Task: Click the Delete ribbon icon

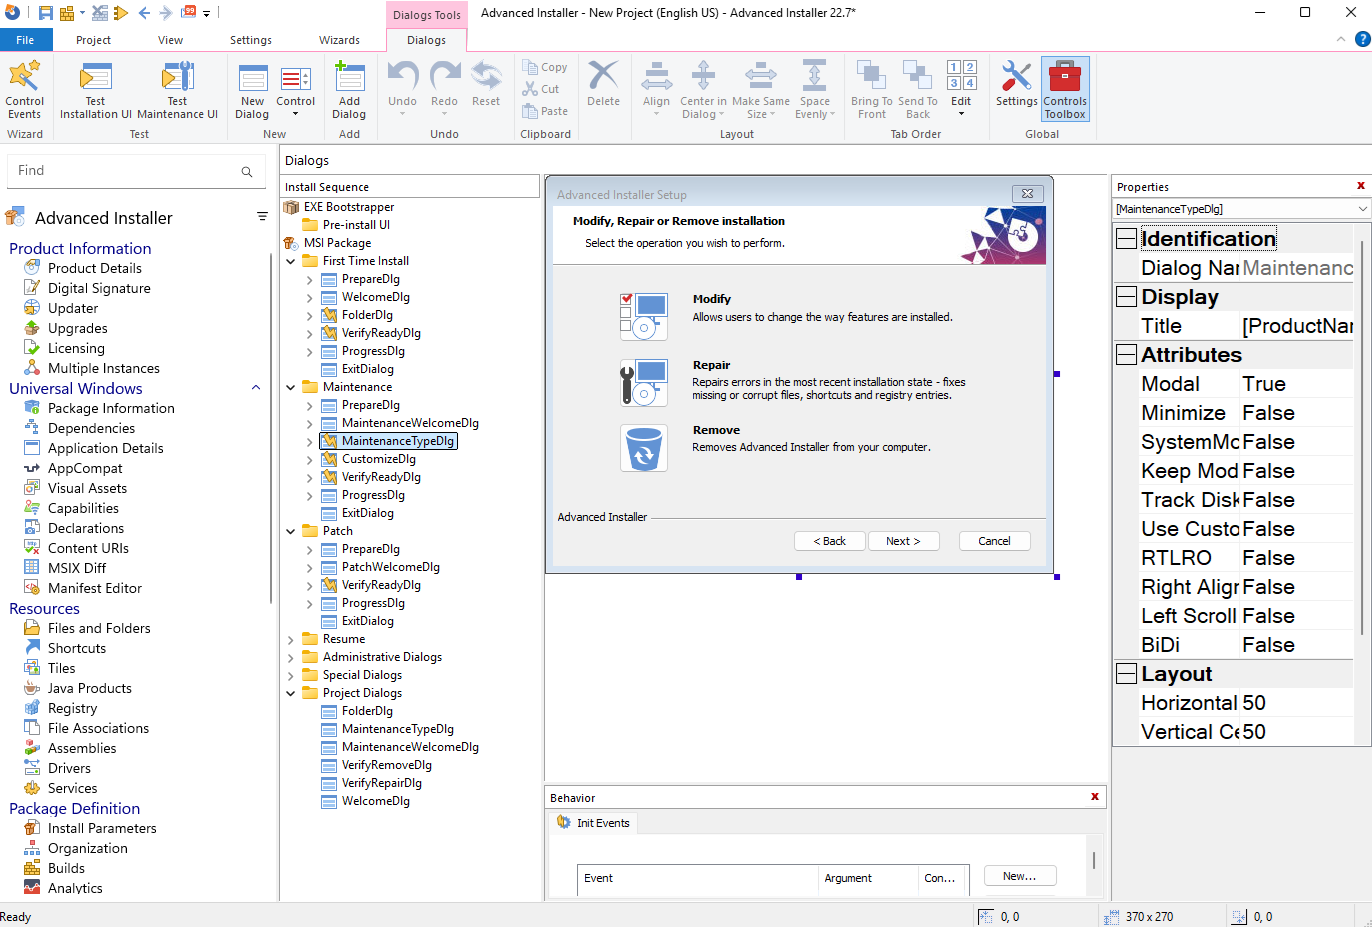Action: point(603,84)
